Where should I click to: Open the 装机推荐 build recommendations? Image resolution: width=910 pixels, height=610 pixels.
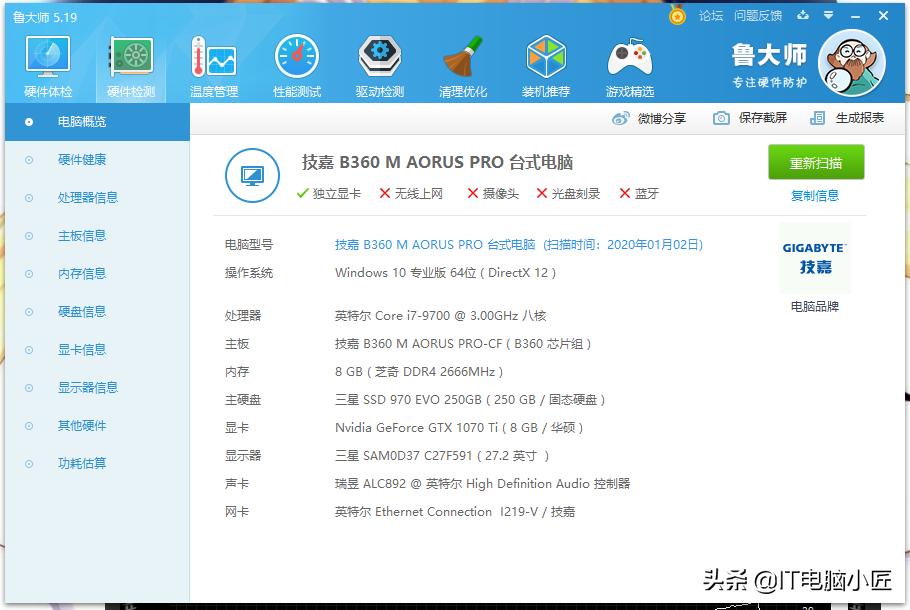tap(546, 63)
